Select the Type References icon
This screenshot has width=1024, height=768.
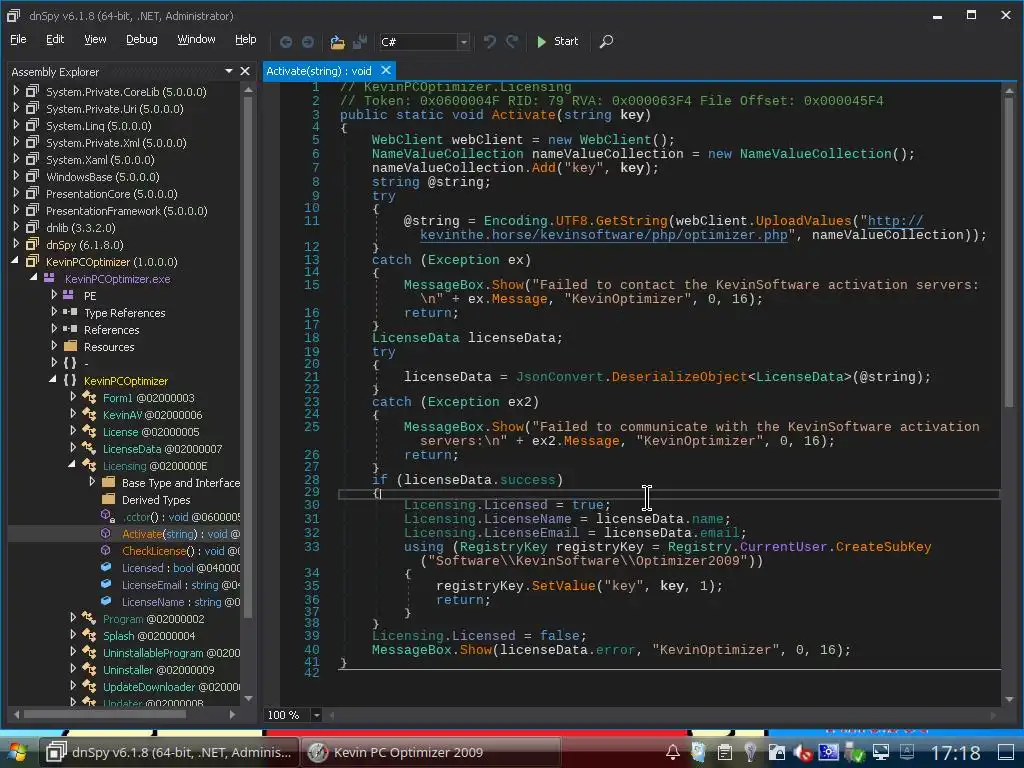point(70,312)
